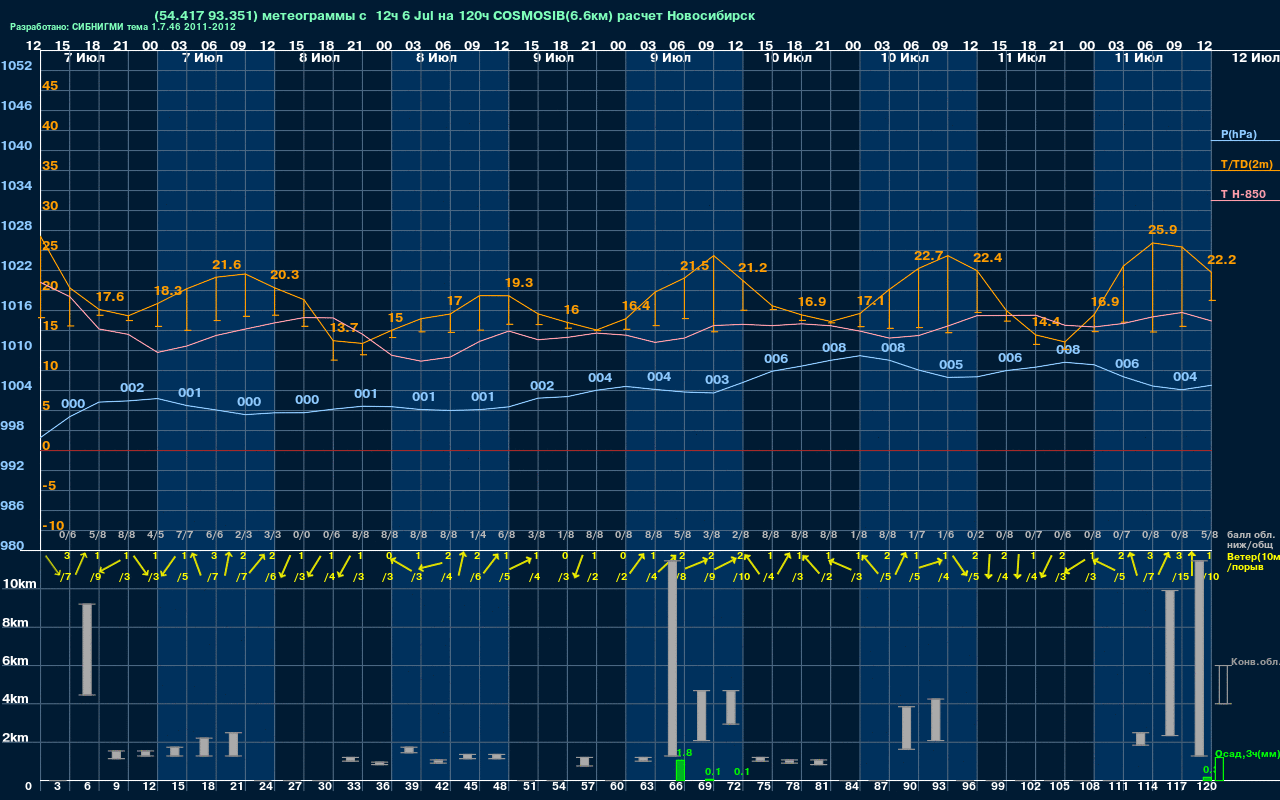Click the 21.2 temperature label

point(753,268)
